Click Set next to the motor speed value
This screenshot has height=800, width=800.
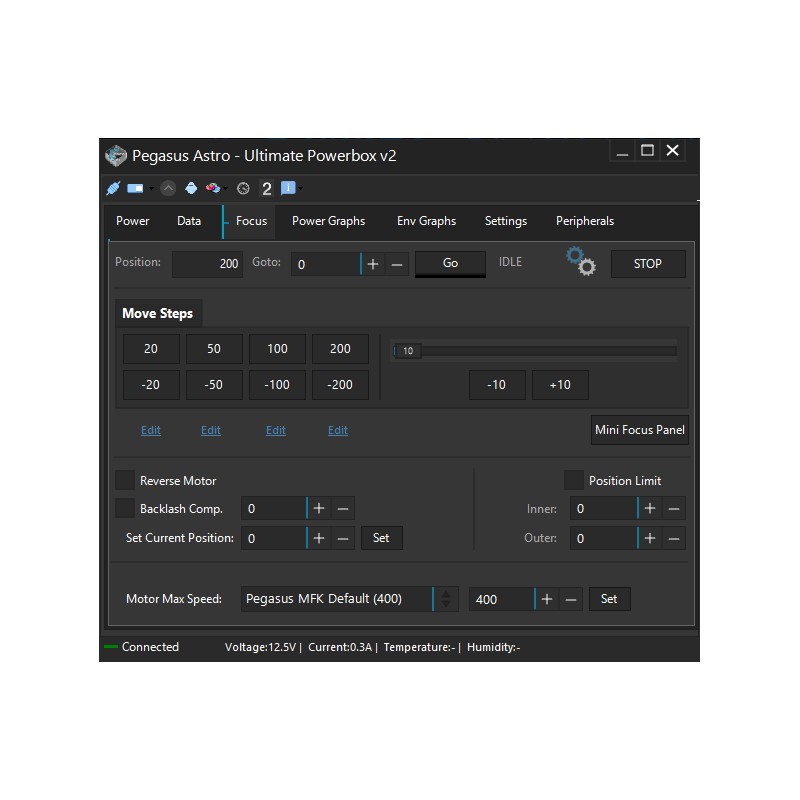[610, 599]
